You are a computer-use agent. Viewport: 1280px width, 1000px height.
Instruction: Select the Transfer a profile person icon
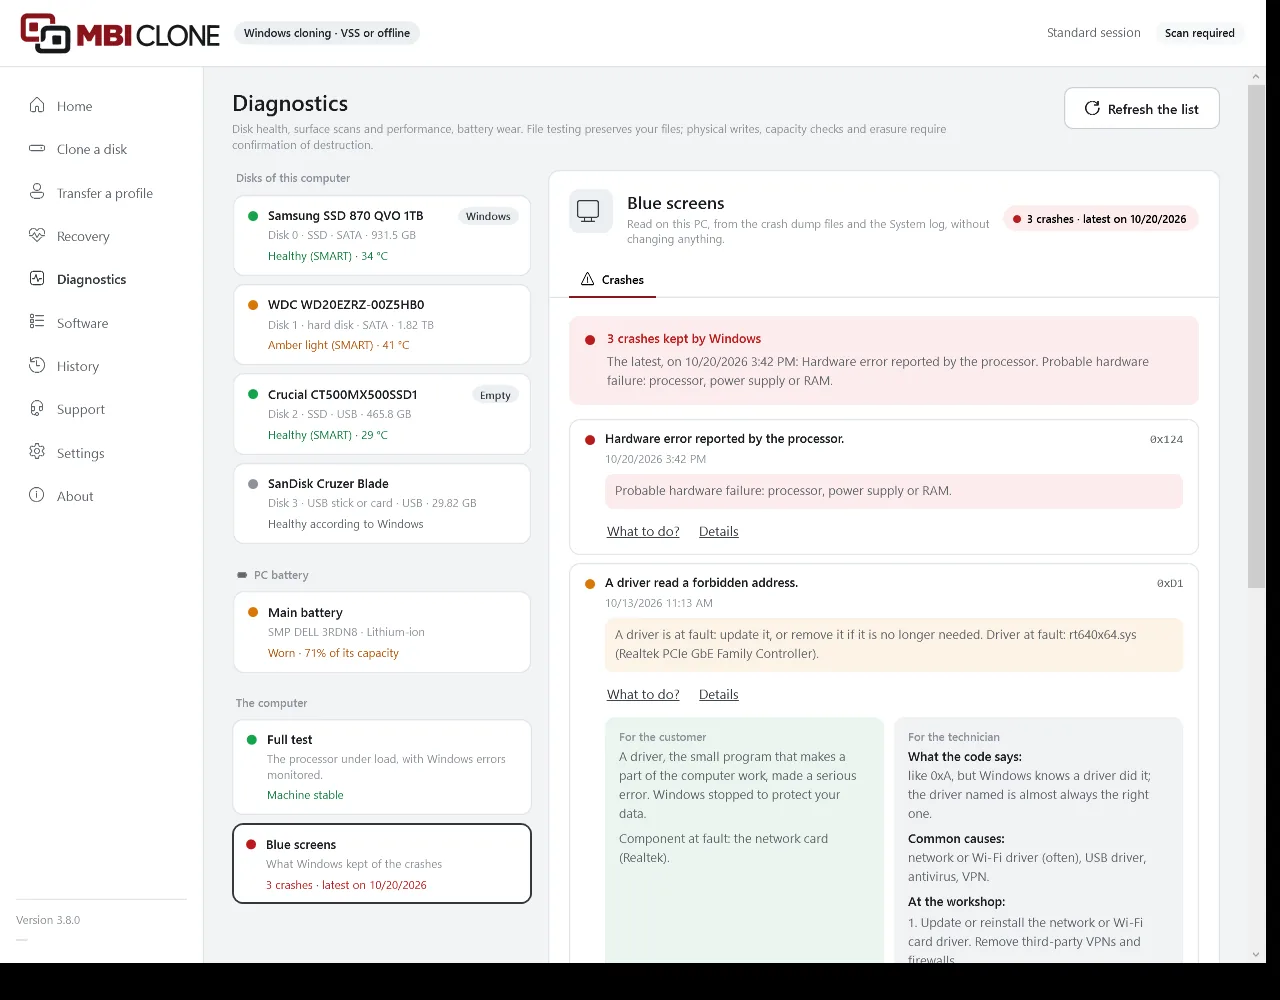37,192
